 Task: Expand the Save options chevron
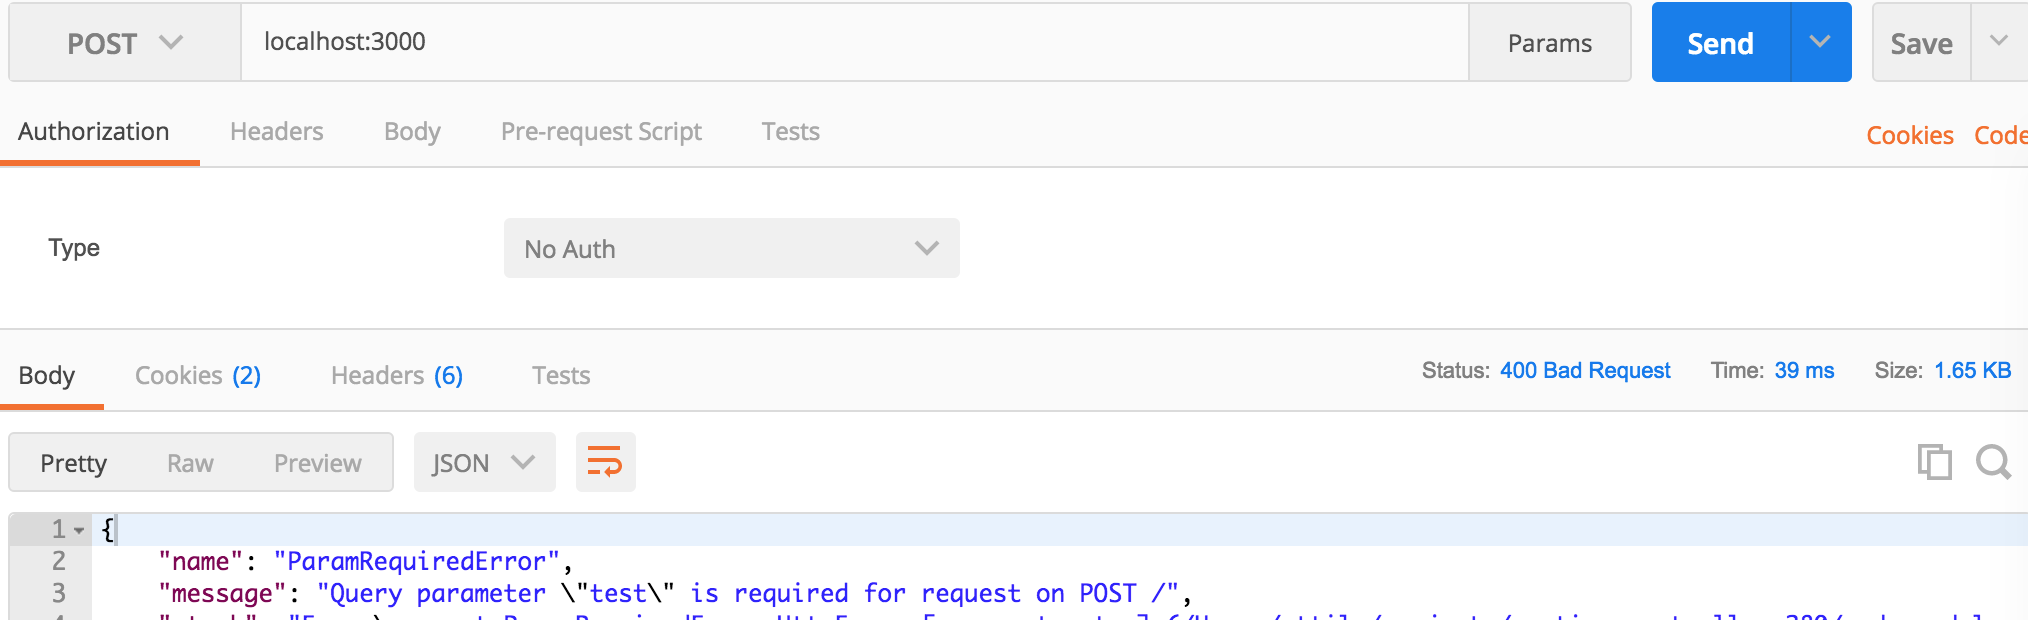click(x=1999, y=42)
